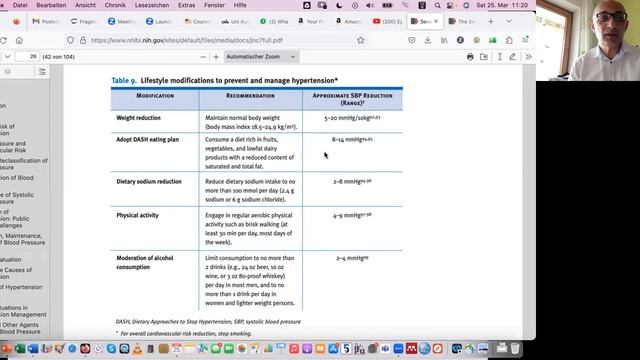Open the library bookshelf icon
Image resolution: width=640 pixels, height=360 pixels.
(444, 40)
